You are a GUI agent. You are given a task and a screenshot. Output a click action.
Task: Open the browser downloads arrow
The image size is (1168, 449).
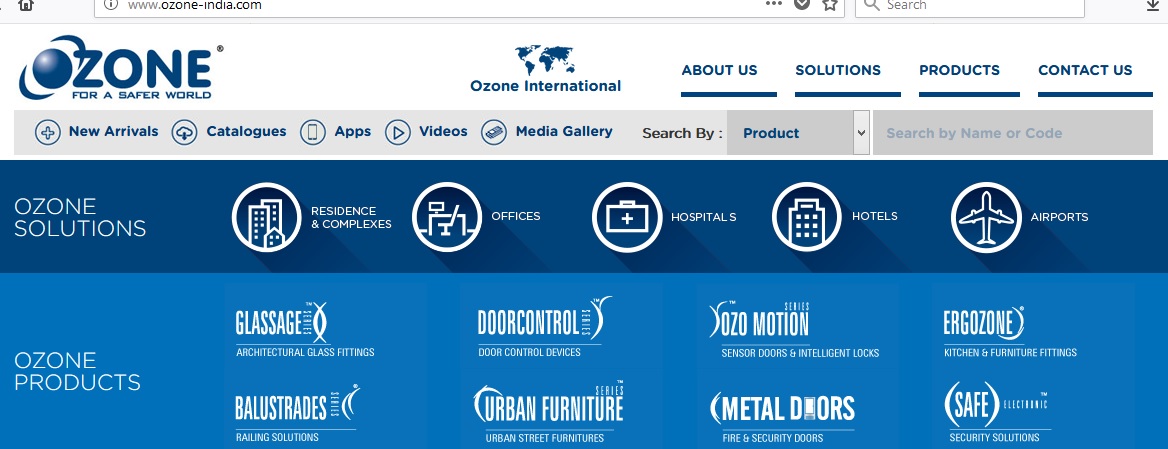coord(1152,4)
